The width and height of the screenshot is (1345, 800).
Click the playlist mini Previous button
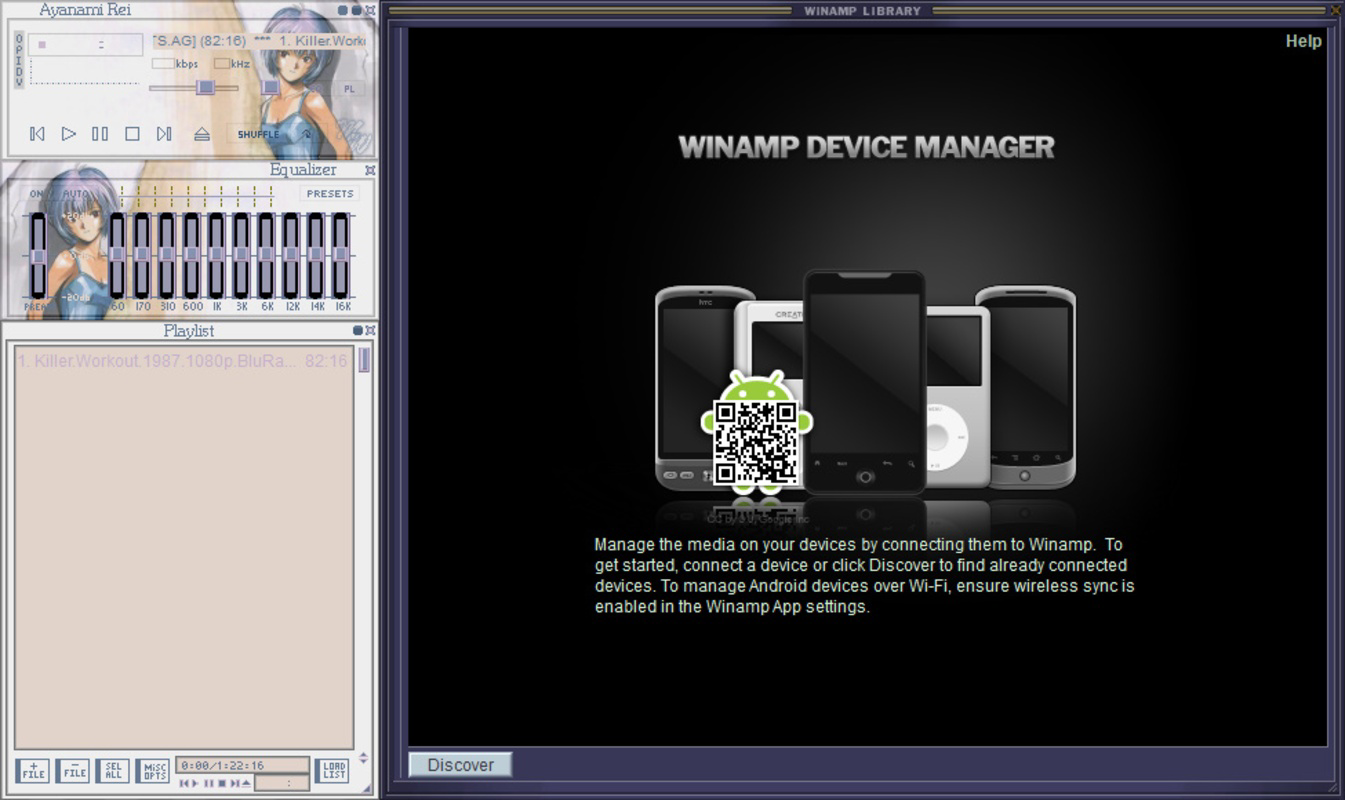pos(184,783)
